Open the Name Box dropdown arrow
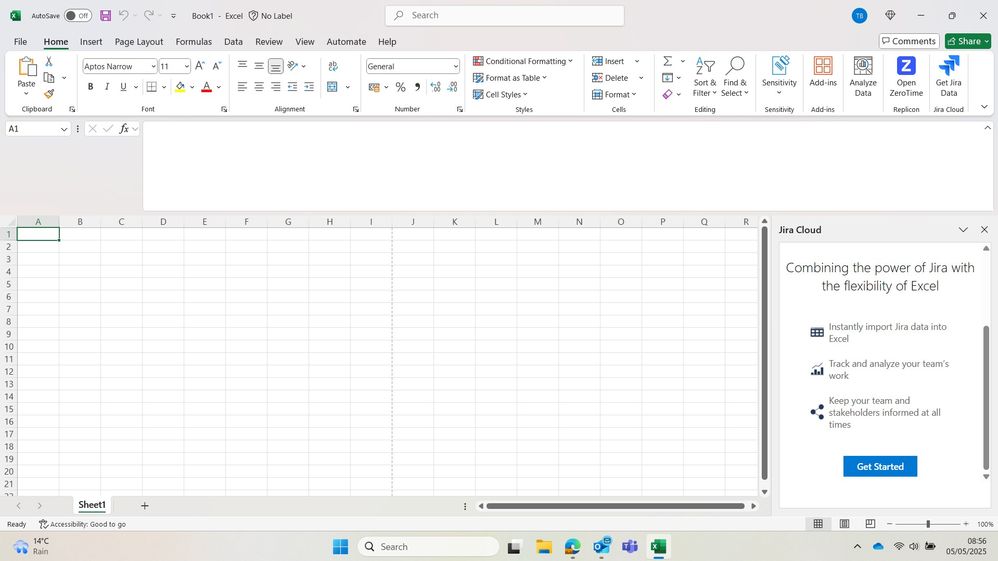This screenshot has width=998, height=561. pos(64,129)
